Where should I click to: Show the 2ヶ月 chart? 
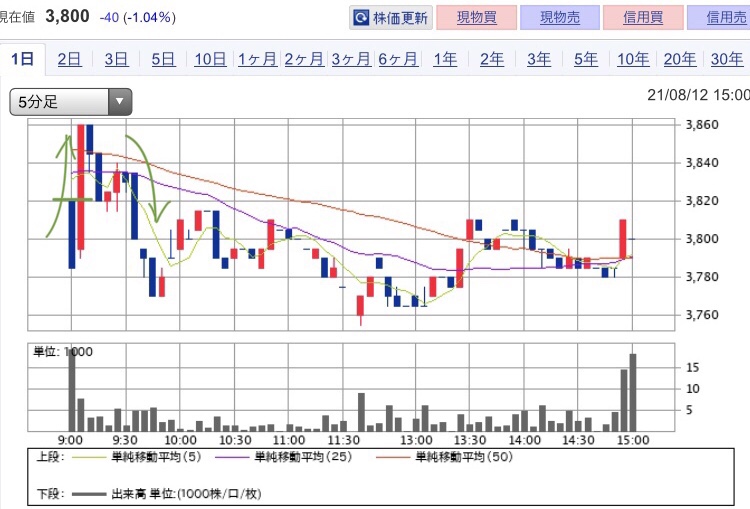(x=304, y=59)
